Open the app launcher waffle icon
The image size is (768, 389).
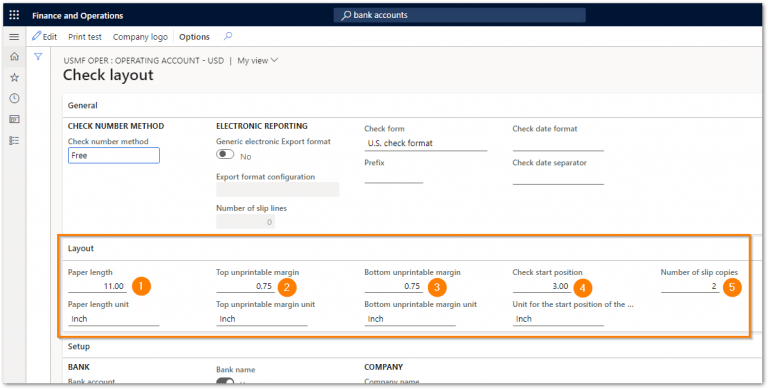pyautogui.click(x=14, y=15)
